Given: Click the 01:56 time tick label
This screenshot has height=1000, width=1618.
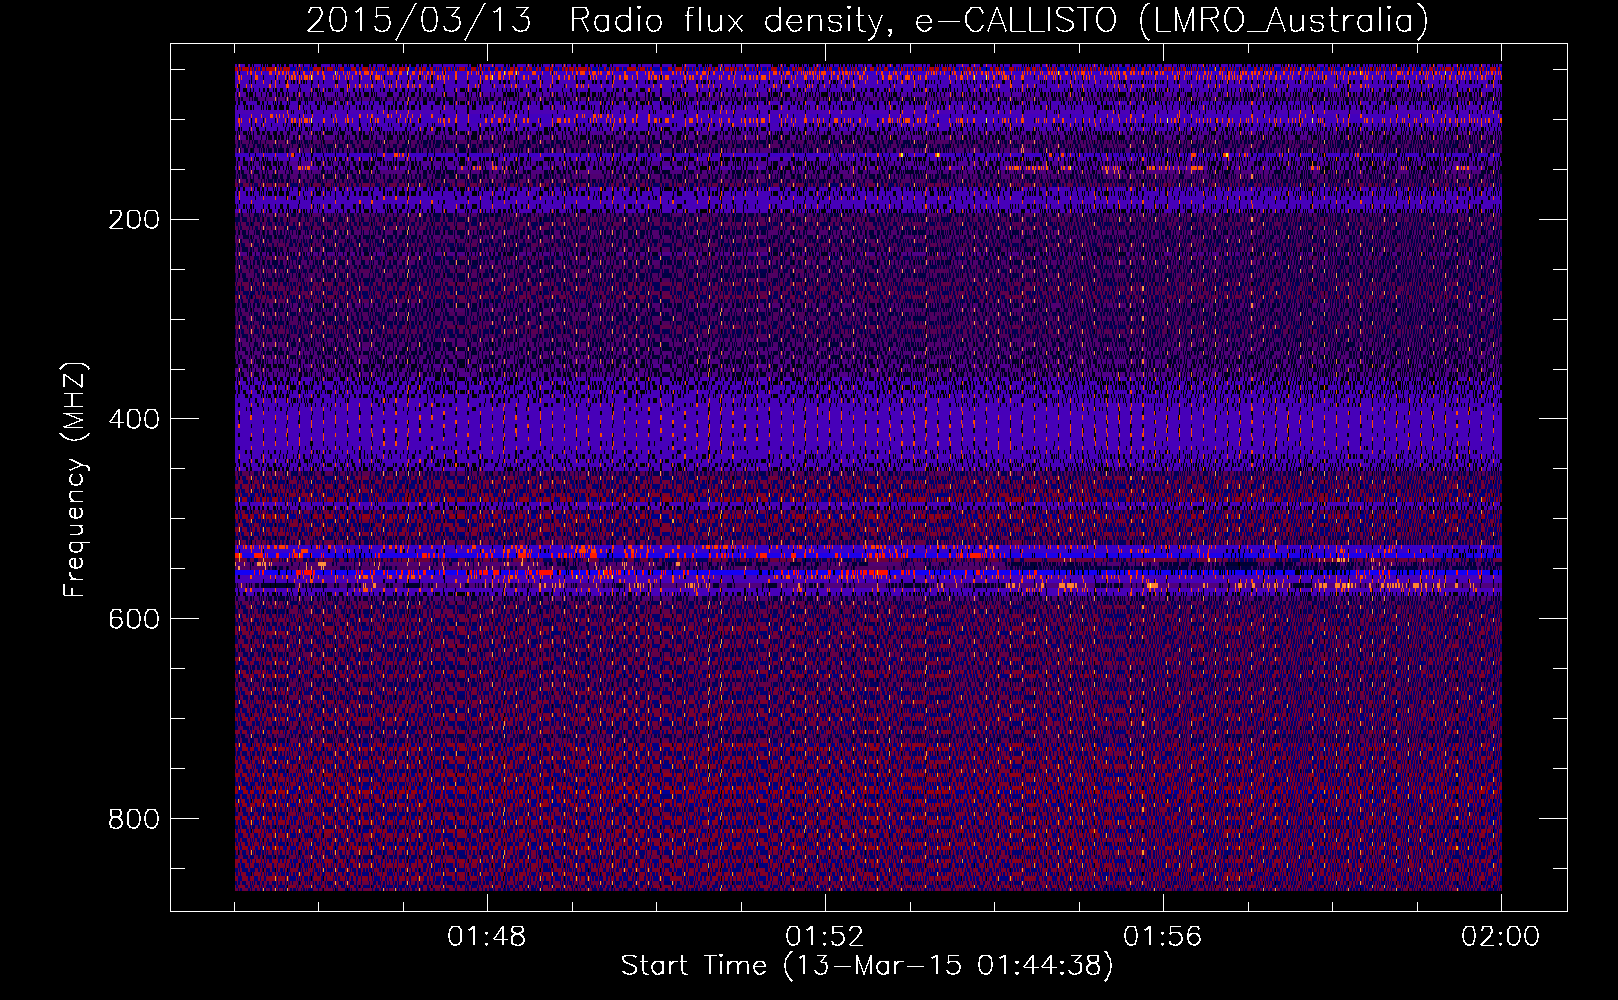Looking at the screenshot, I should (1163, 937).
